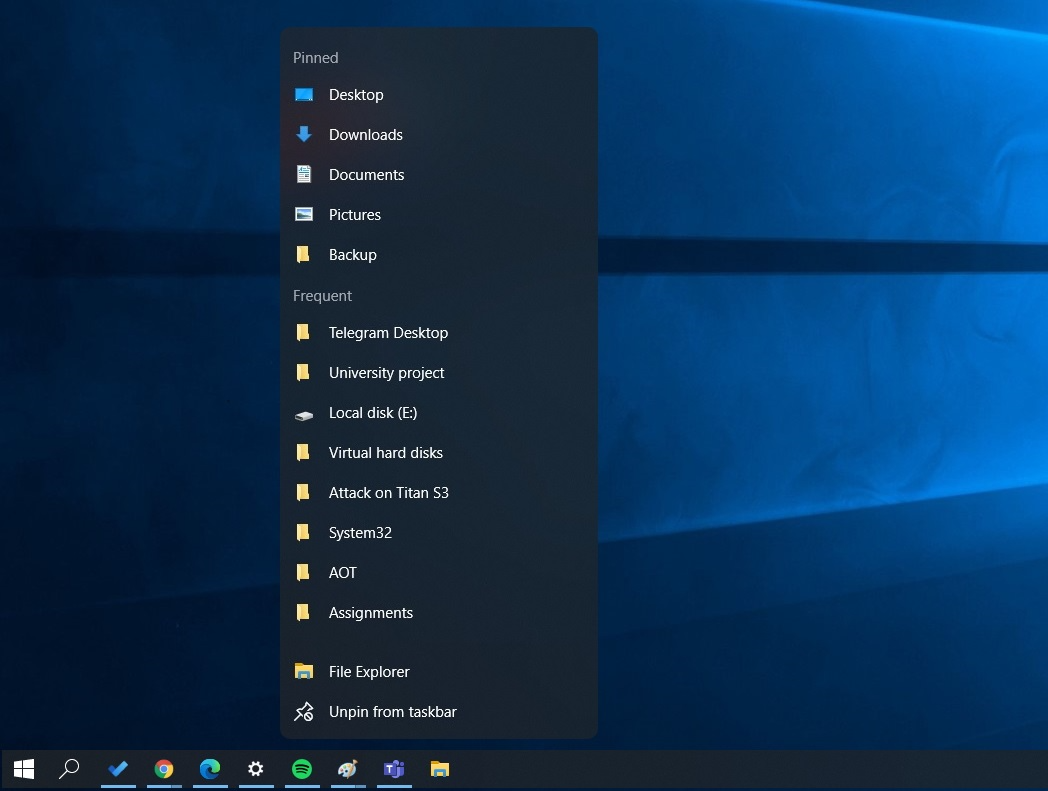Launch Microsoft Edge from the taskbar

click(x=210, y=770)
